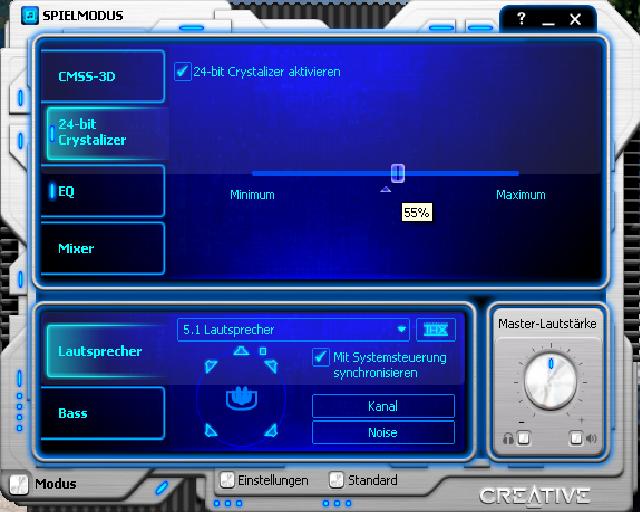Click the default position marker below slider
Image resolution: width=640 pixels, height=512 pixels.
(x=385, y=189)
